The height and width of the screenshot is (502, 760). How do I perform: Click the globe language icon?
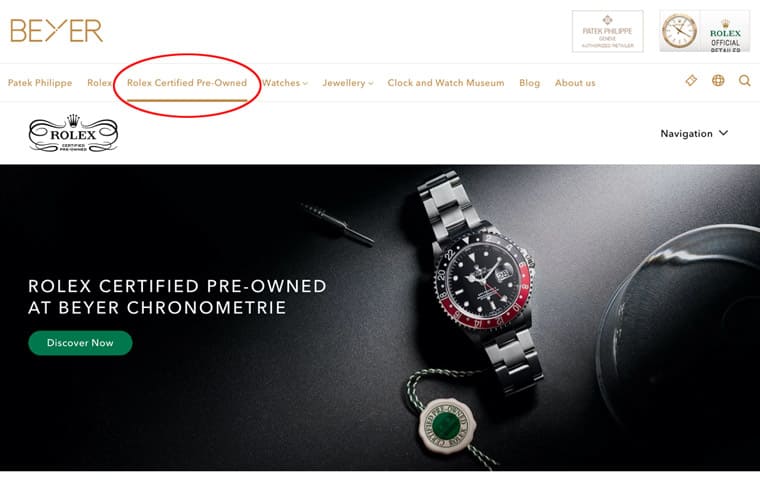coord(718,80)
